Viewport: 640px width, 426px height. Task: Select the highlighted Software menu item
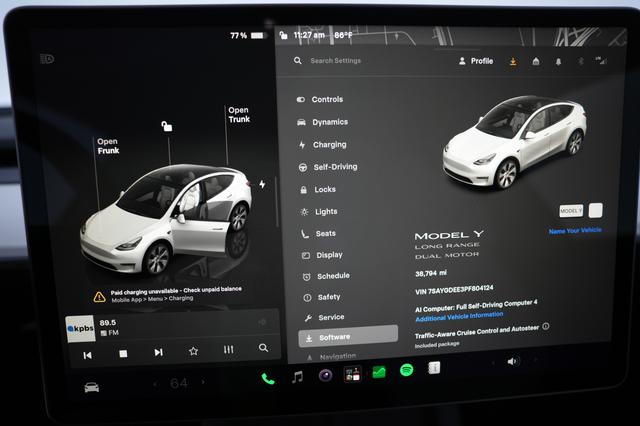click(x=348, y=336)
